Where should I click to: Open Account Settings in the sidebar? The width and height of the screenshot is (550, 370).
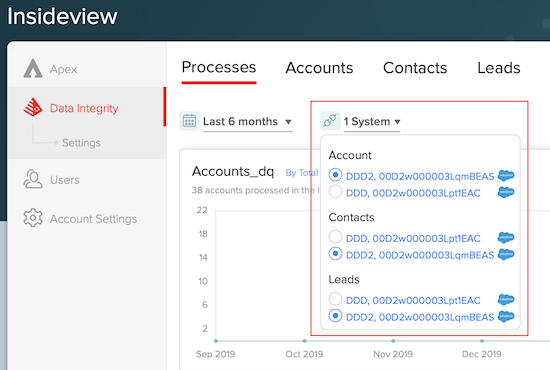point(93,219)
